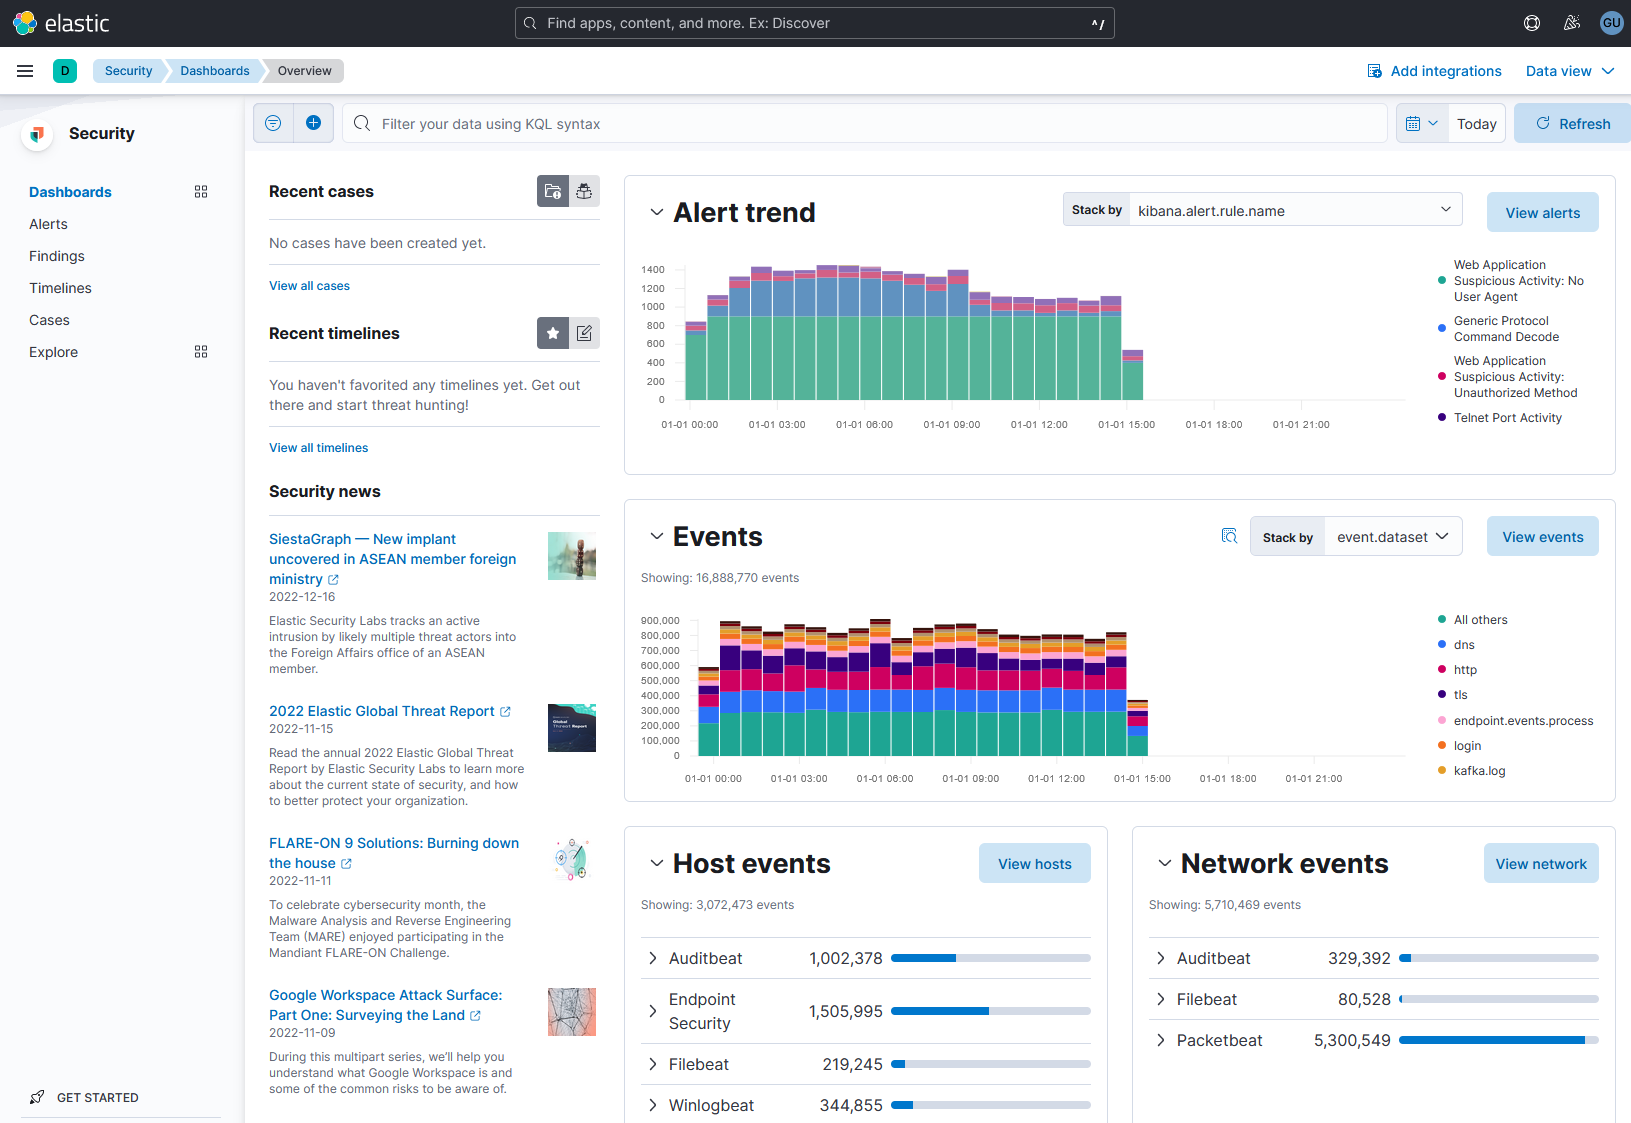This screenshot has height=1123, width=1631.
Task: Click the View network button
Action: (x=1541, y=863)
